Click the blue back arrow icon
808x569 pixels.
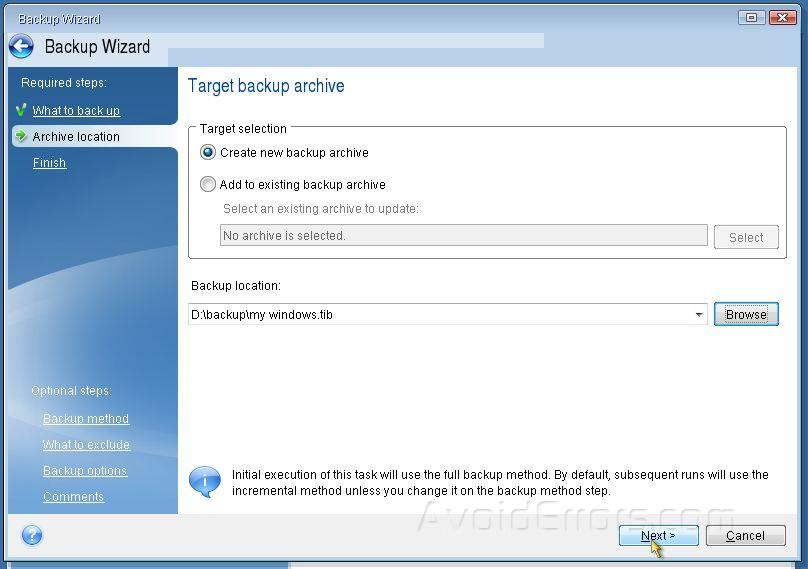[x=21, y=47]
